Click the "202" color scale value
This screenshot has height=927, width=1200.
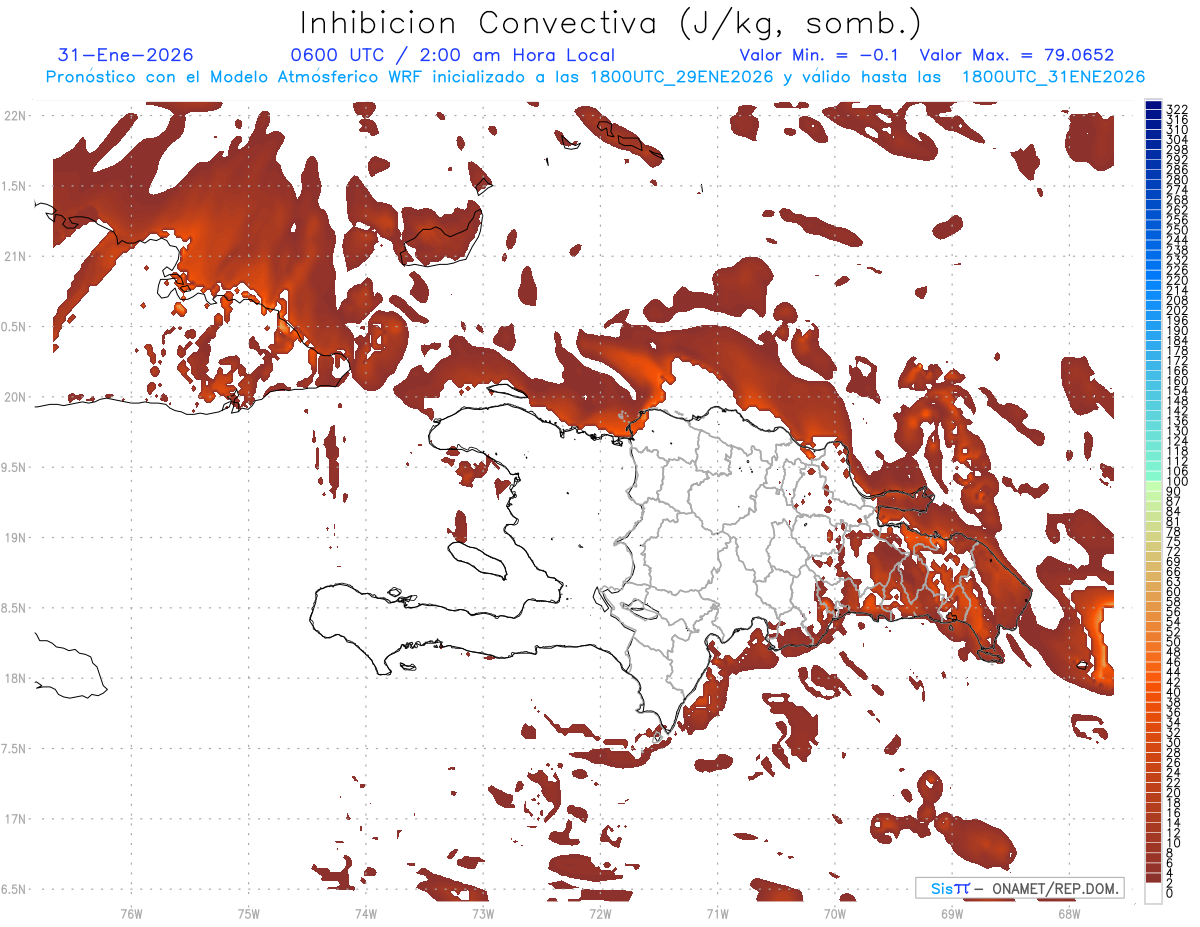[1176, 310]
